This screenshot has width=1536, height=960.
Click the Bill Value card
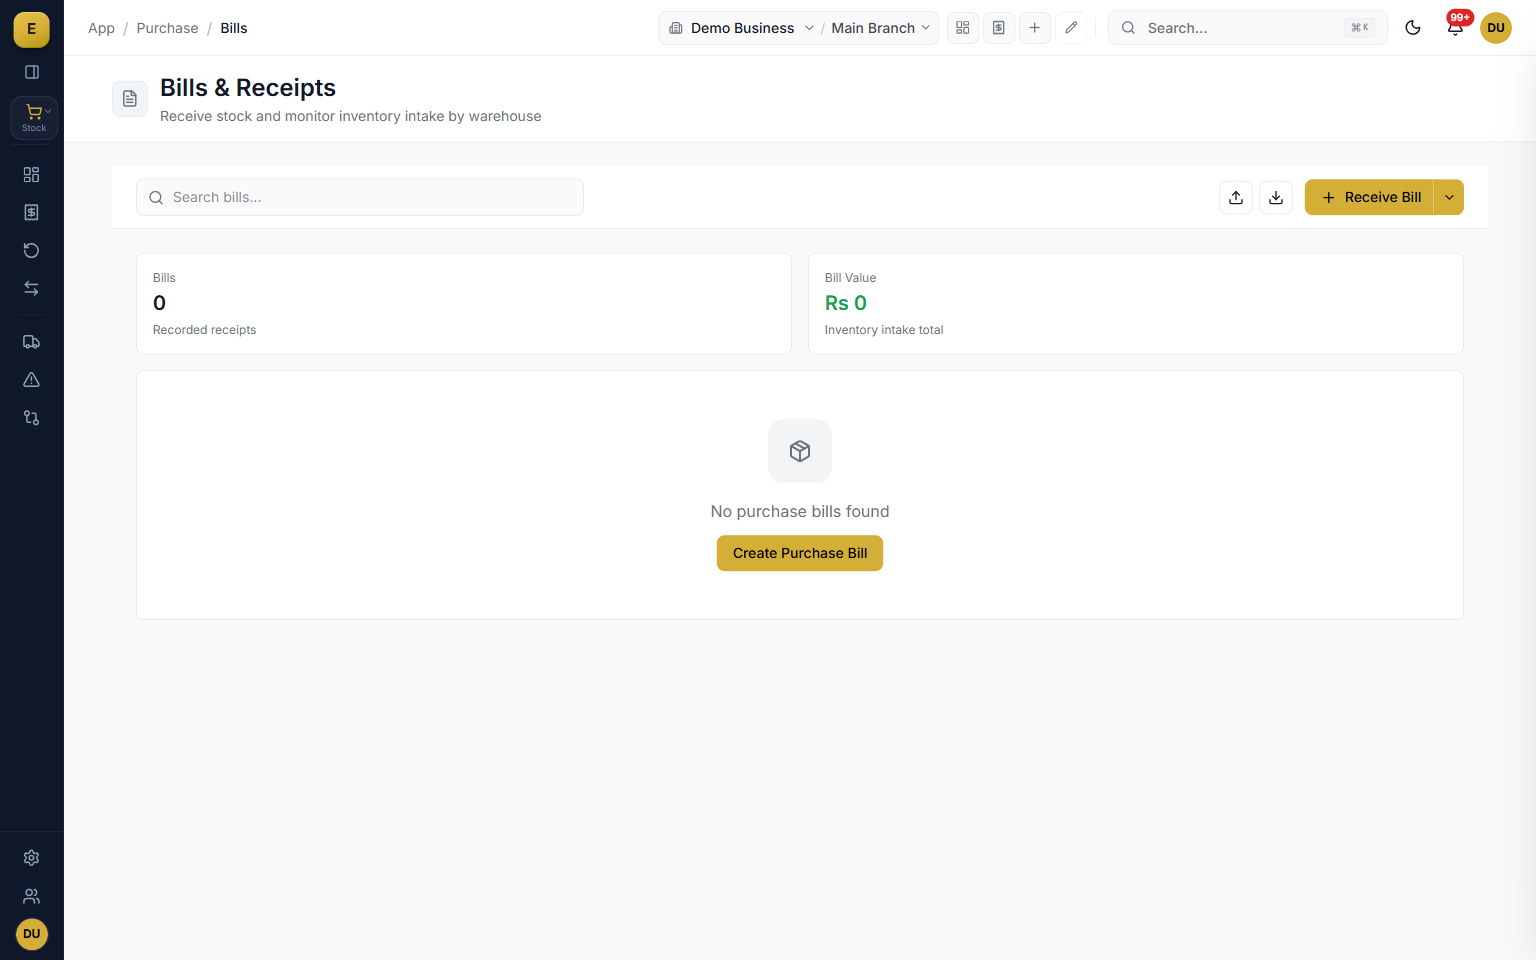[1136, 303]
